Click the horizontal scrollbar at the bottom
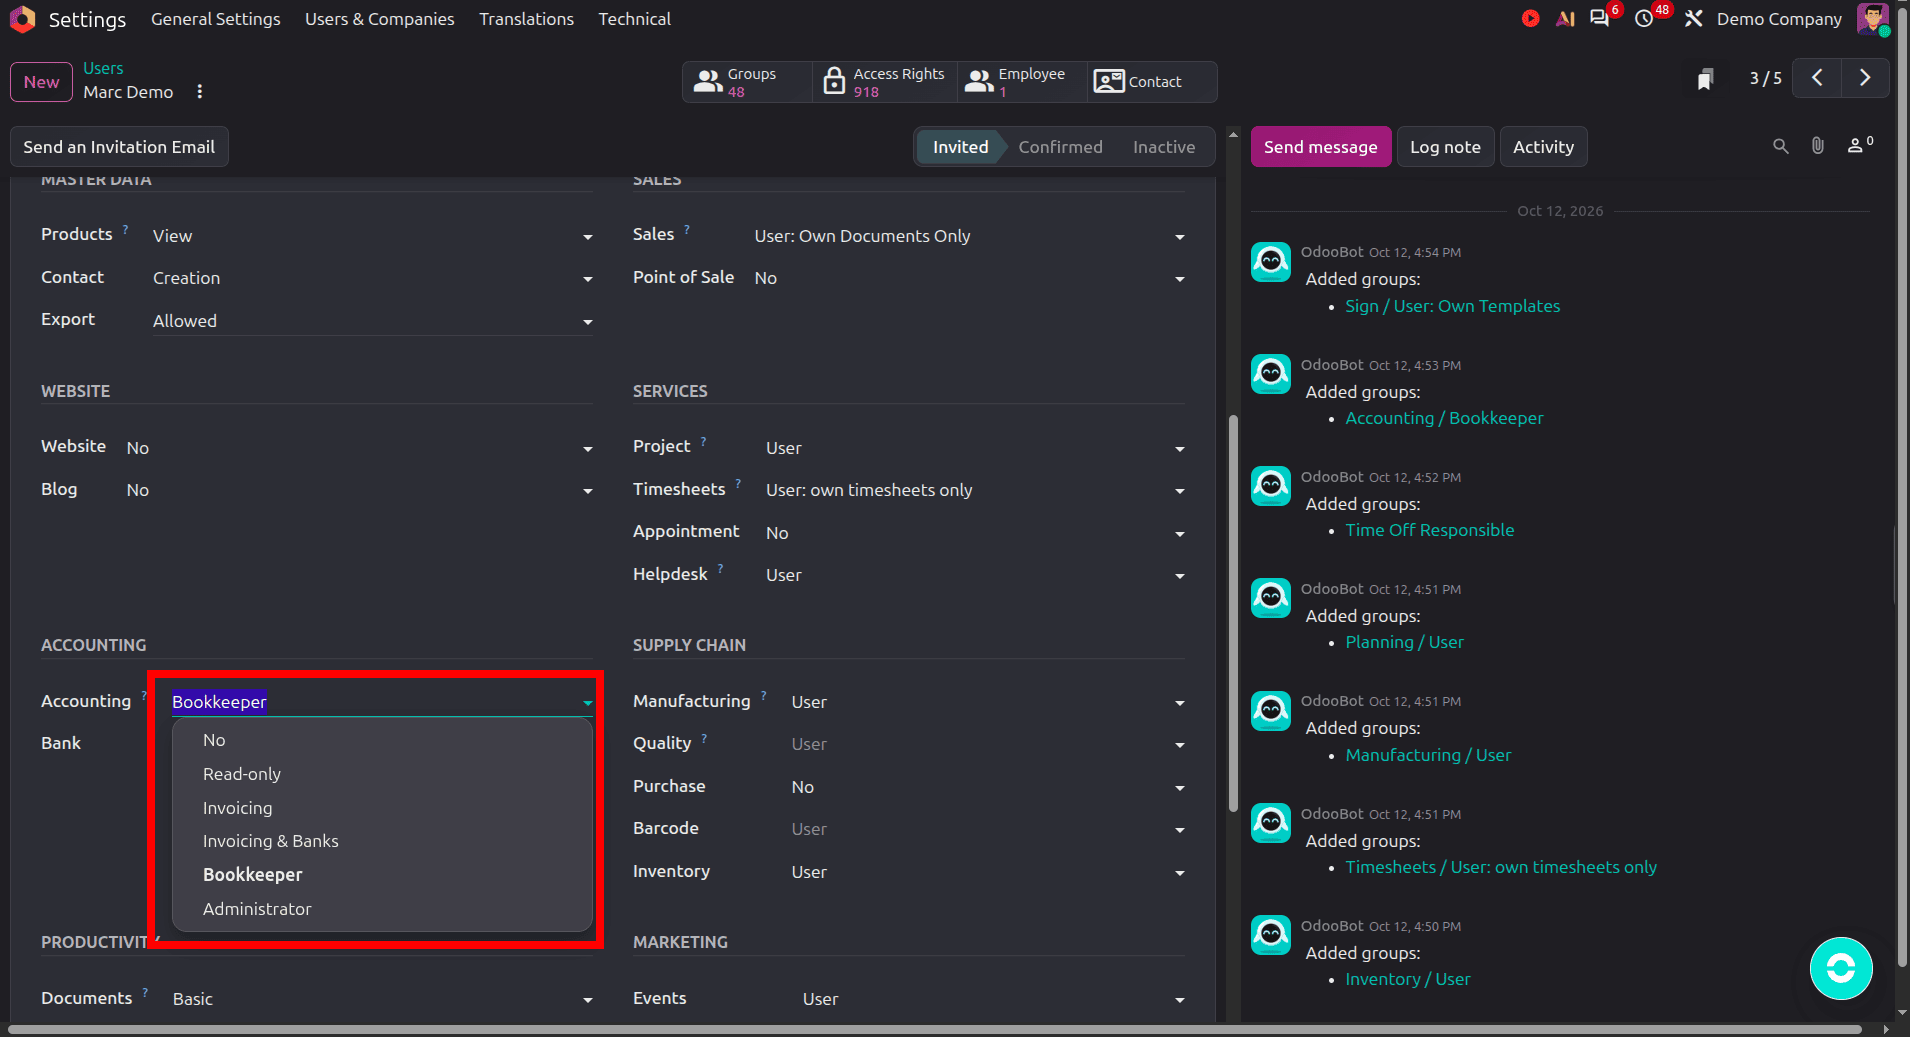The image size is (1910, 1037). (935, 1029)
